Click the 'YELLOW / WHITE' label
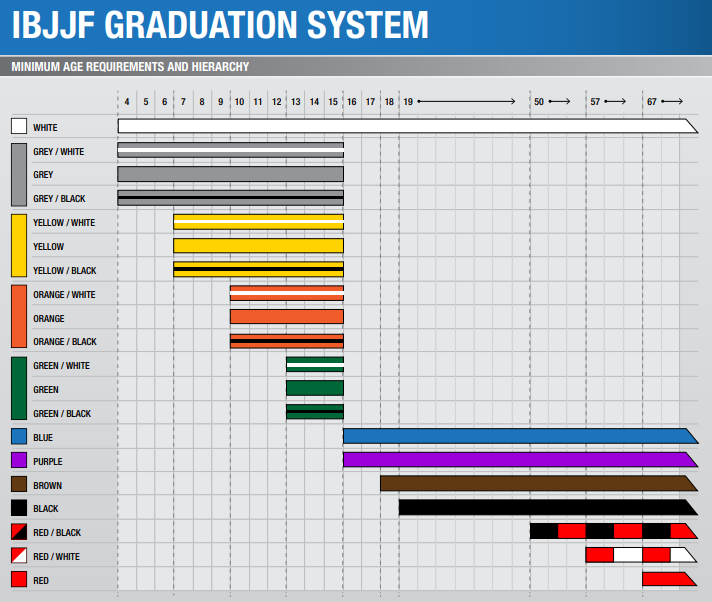712x602 pixels. coord(64,223)
